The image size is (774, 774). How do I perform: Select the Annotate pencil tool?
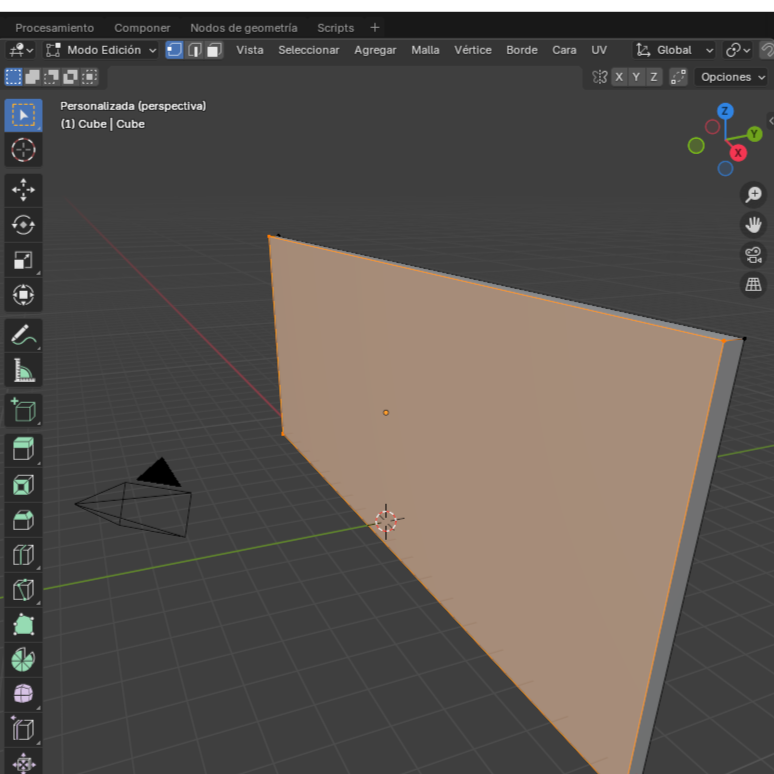tap(23, 335)
